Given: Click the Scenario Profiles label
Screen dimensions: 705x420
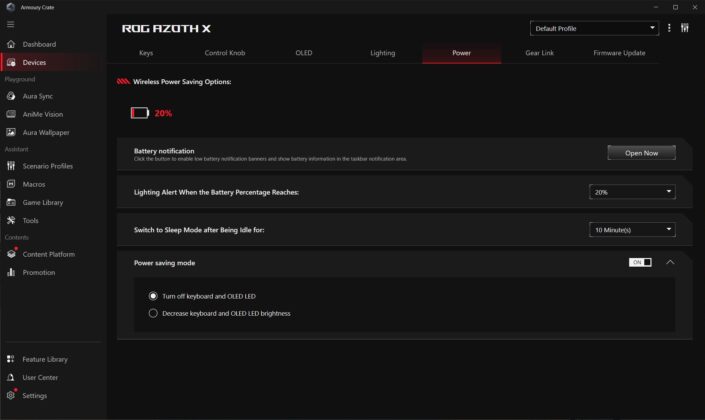Looking at the screenshot, I should point(48,166).
